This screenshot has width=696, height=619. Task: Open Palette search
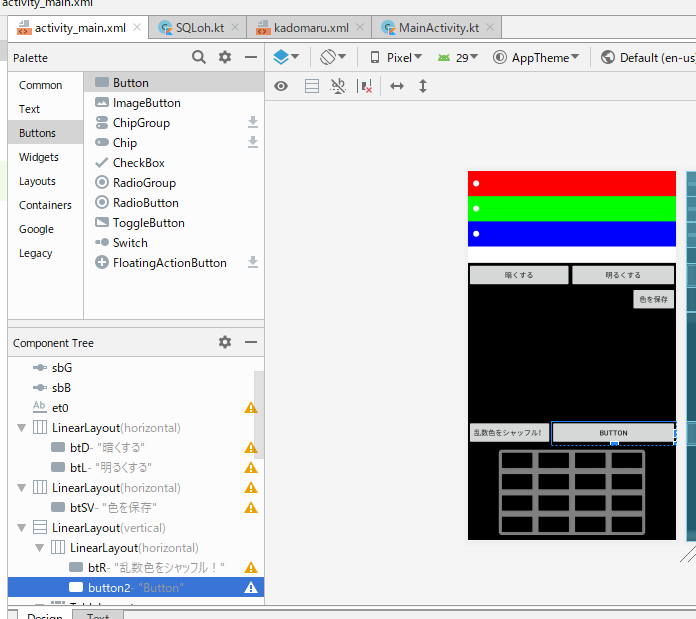pos(198,57)
